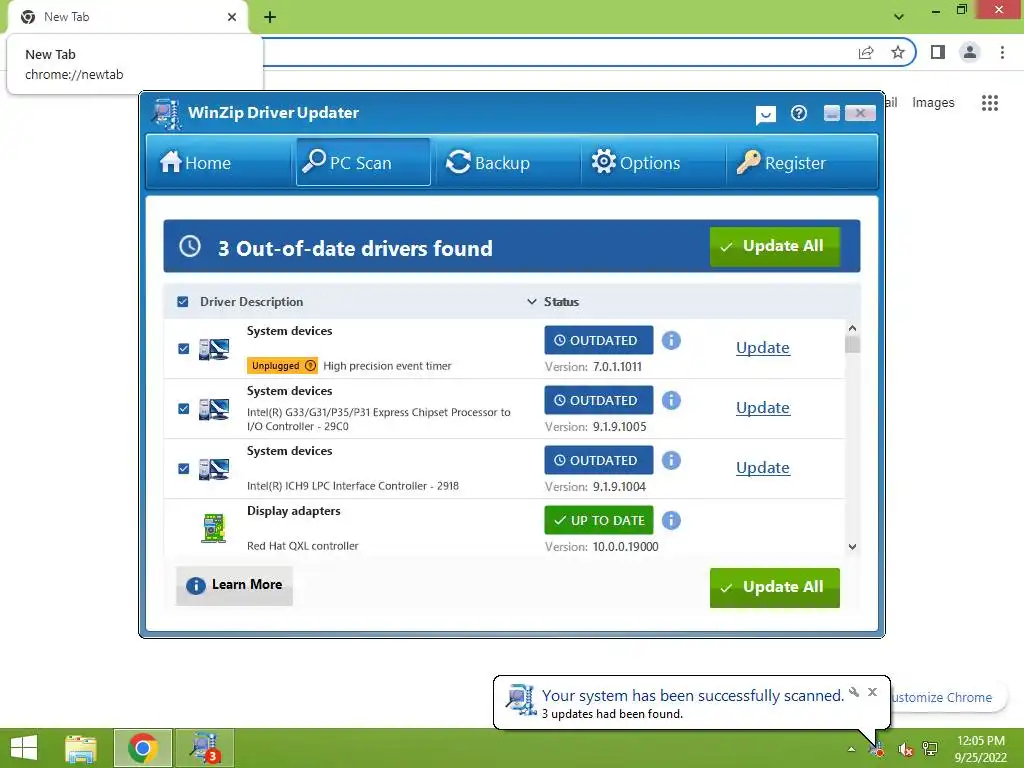Open the Chrome profile avatar menu
The image size is (1024, 768).
tap(970, 52)
